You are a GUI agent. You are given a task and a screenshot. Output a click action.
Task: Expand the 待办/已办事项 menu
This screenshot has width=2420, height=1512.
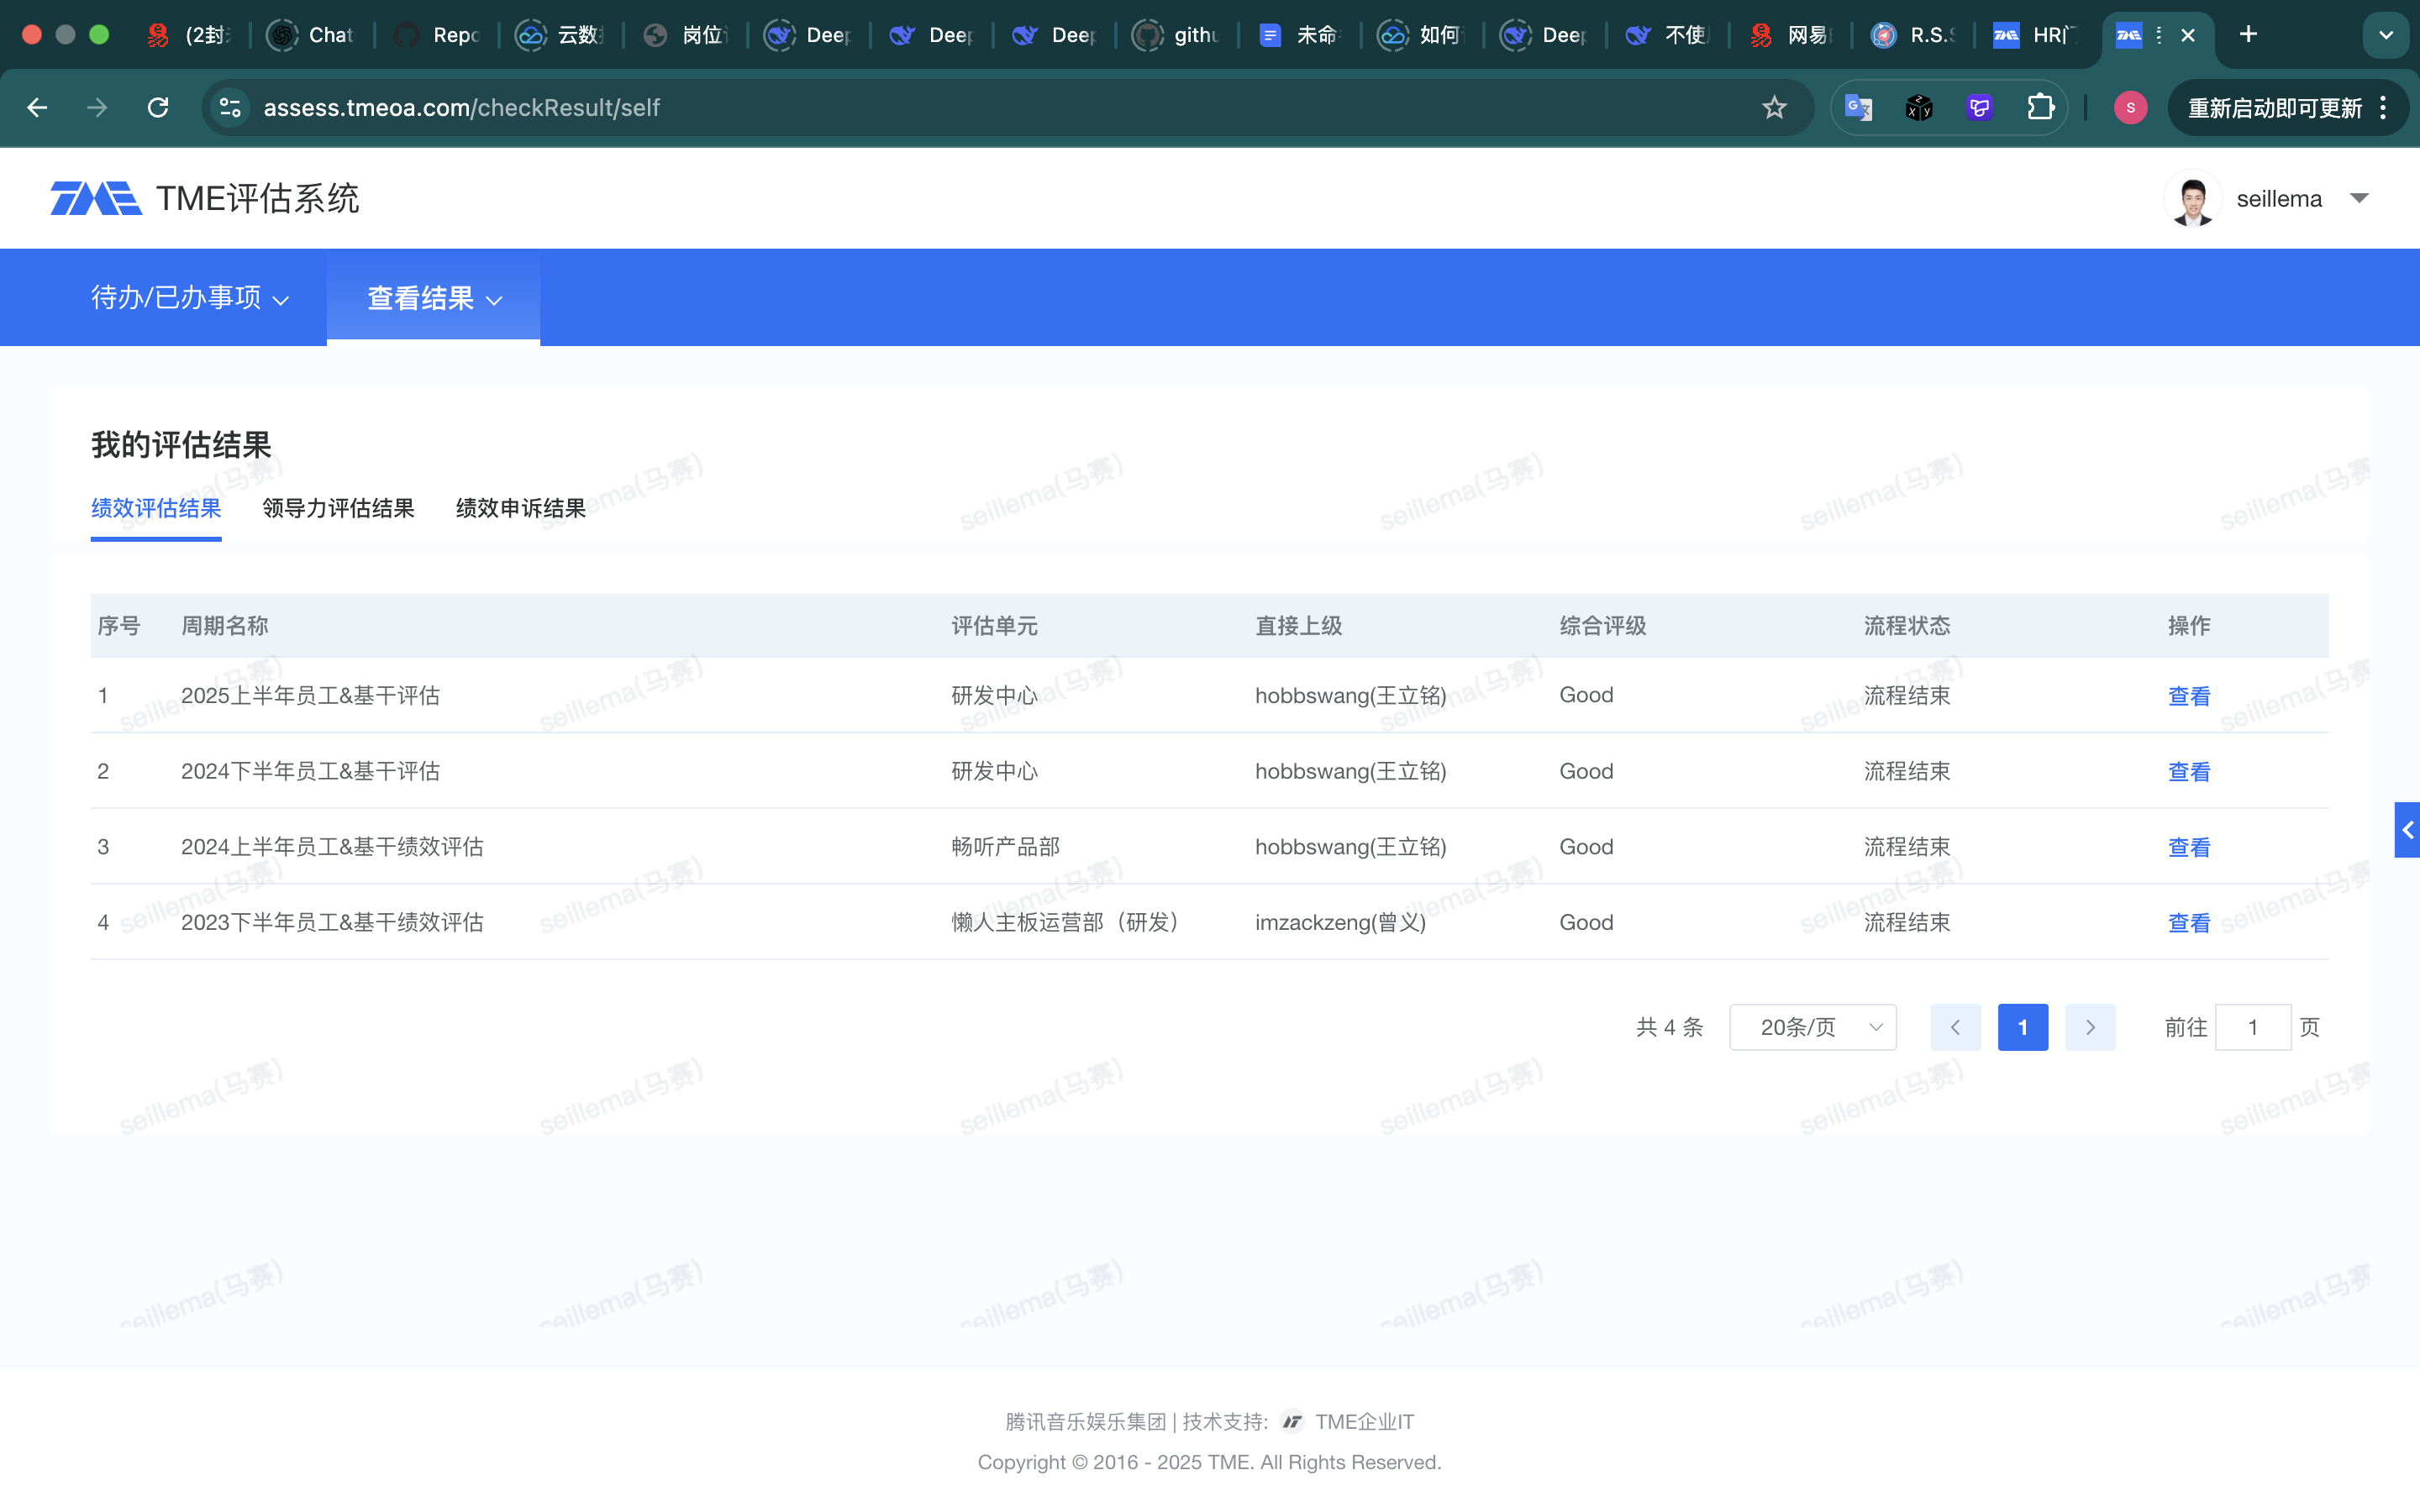tap(189, 298)
